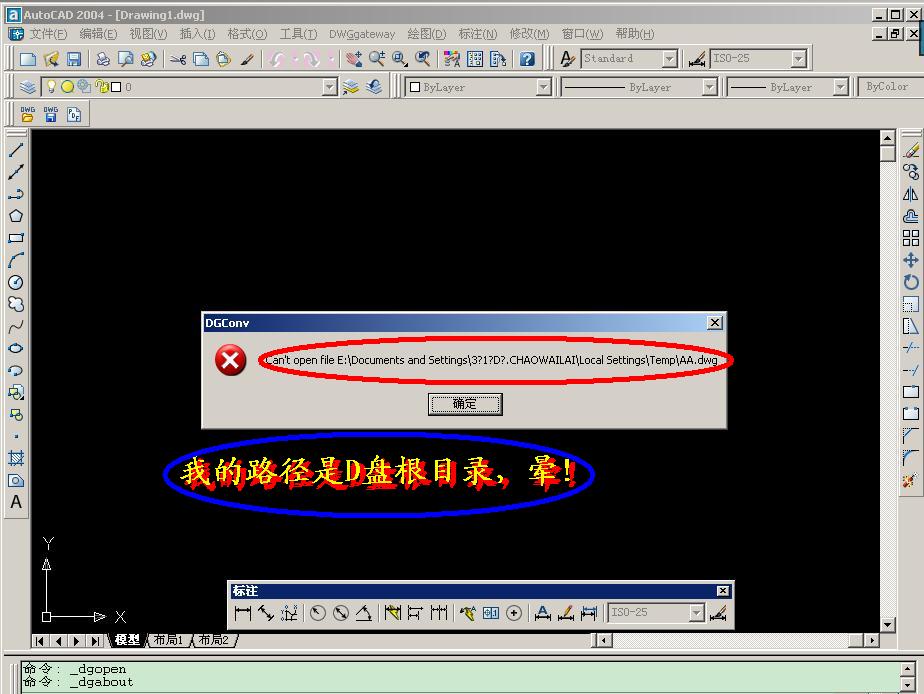The height and width of the screenshot is (694, 924).
Task: Select the 模型 model tab
Action: 127,640
